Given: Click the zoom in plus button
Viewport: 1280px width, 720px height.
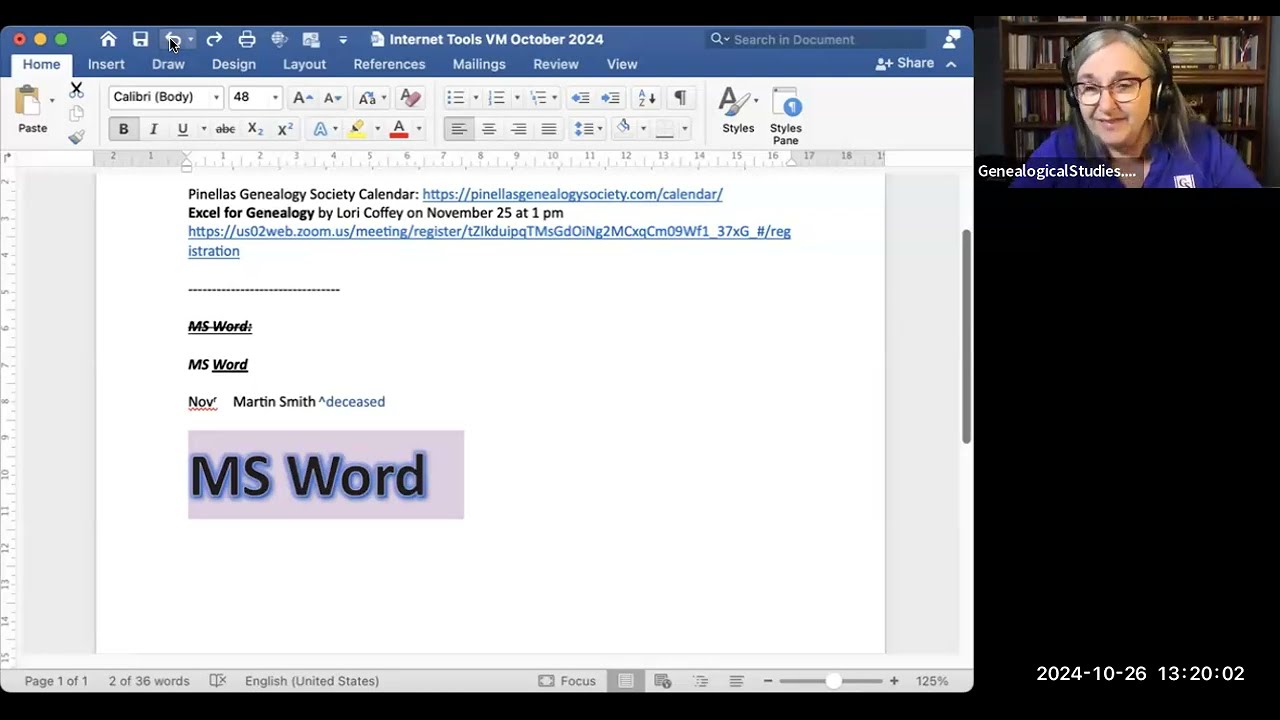Looking at the screenshot, I should click(x=894, y=681).
